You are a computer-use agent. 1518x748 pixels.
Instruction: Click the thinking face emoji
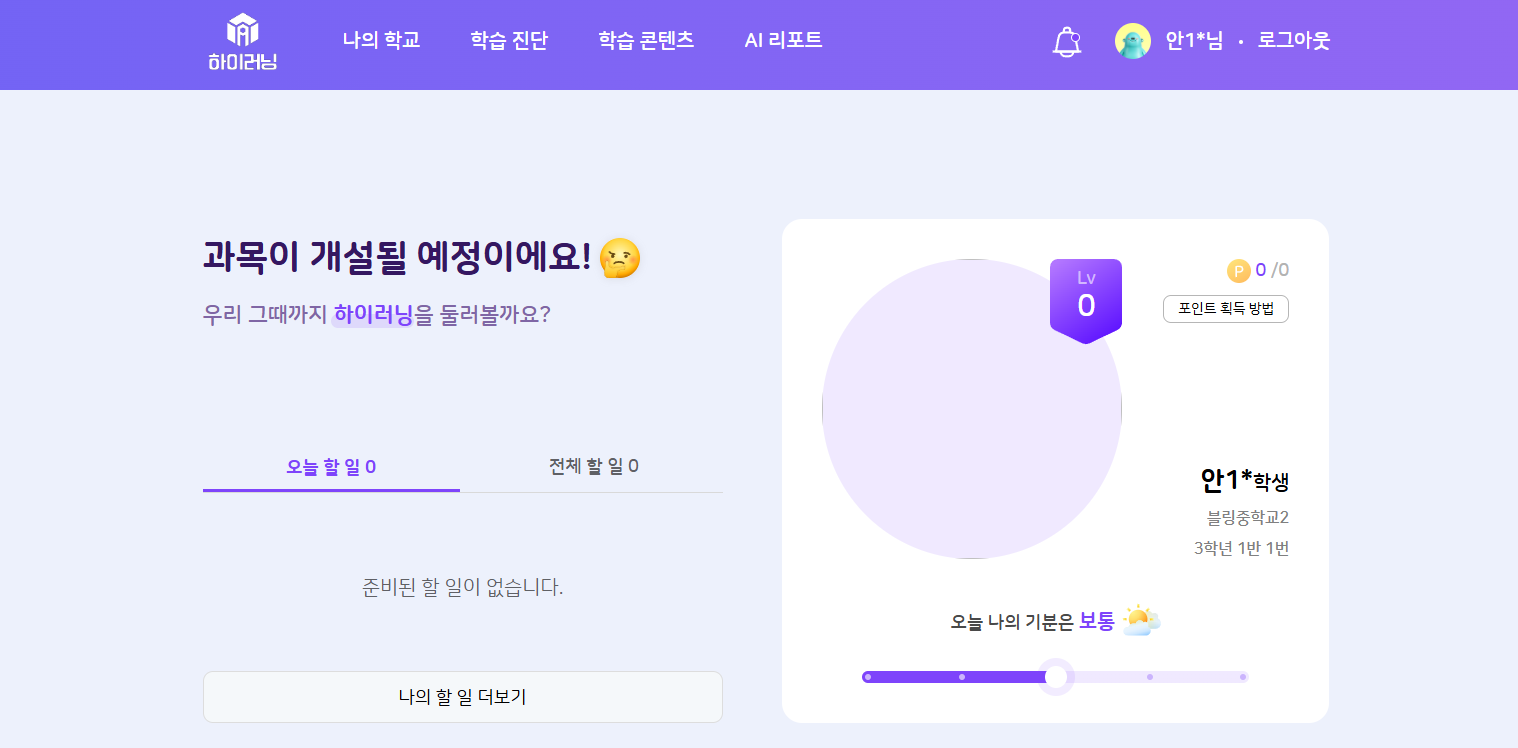[619, 258]
